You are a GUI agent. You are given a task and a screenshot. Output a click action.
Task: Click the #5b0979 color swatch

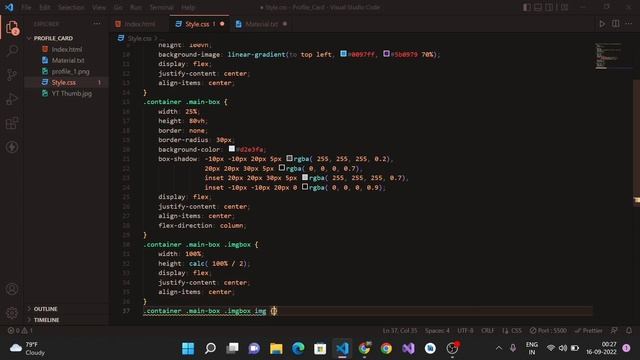[386, 53]
